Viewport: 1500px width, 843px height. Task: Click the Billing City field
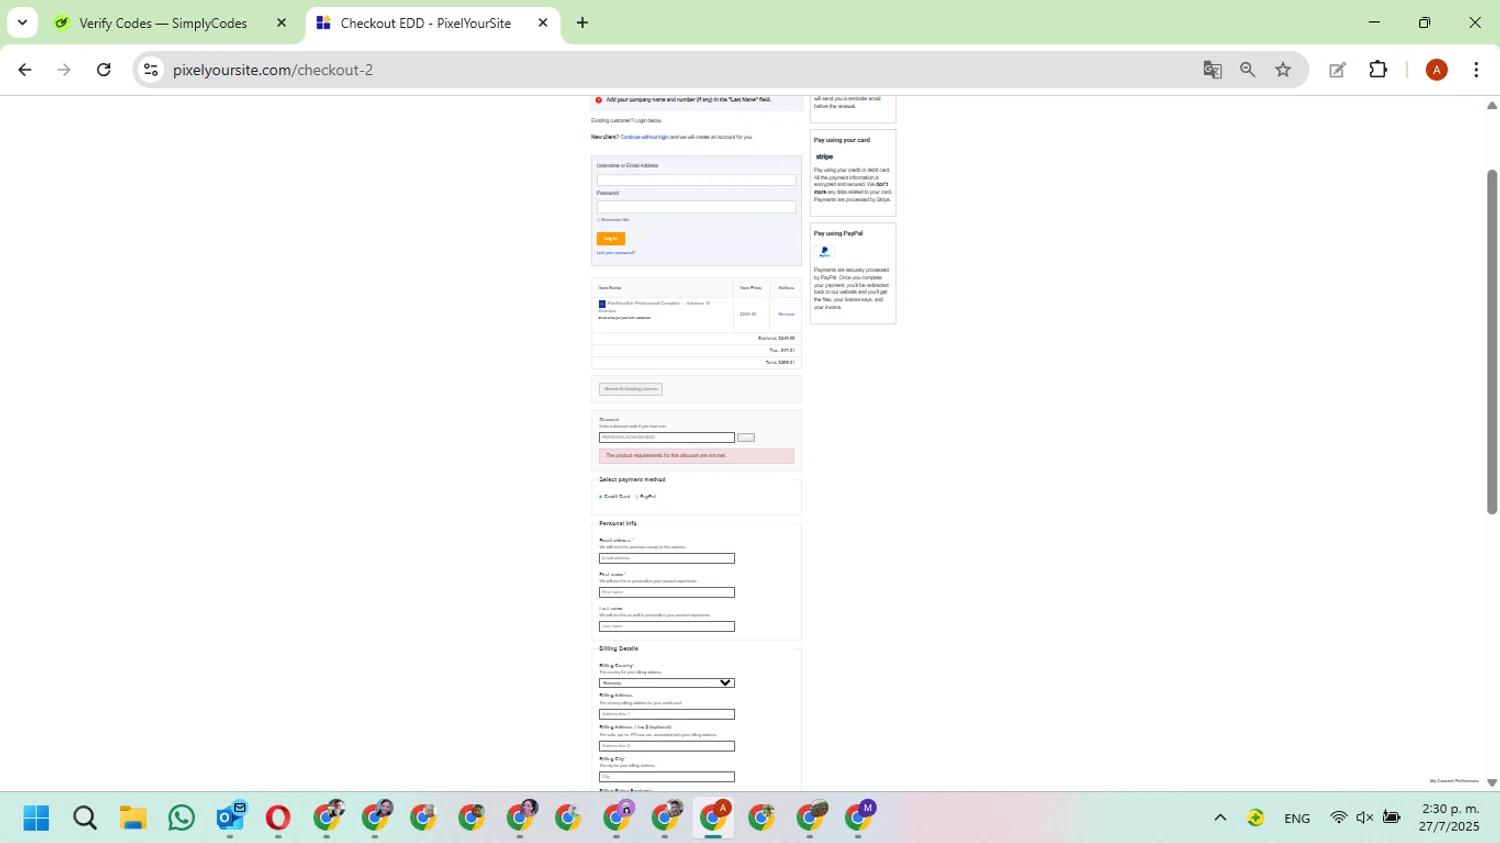pos(666,777)
